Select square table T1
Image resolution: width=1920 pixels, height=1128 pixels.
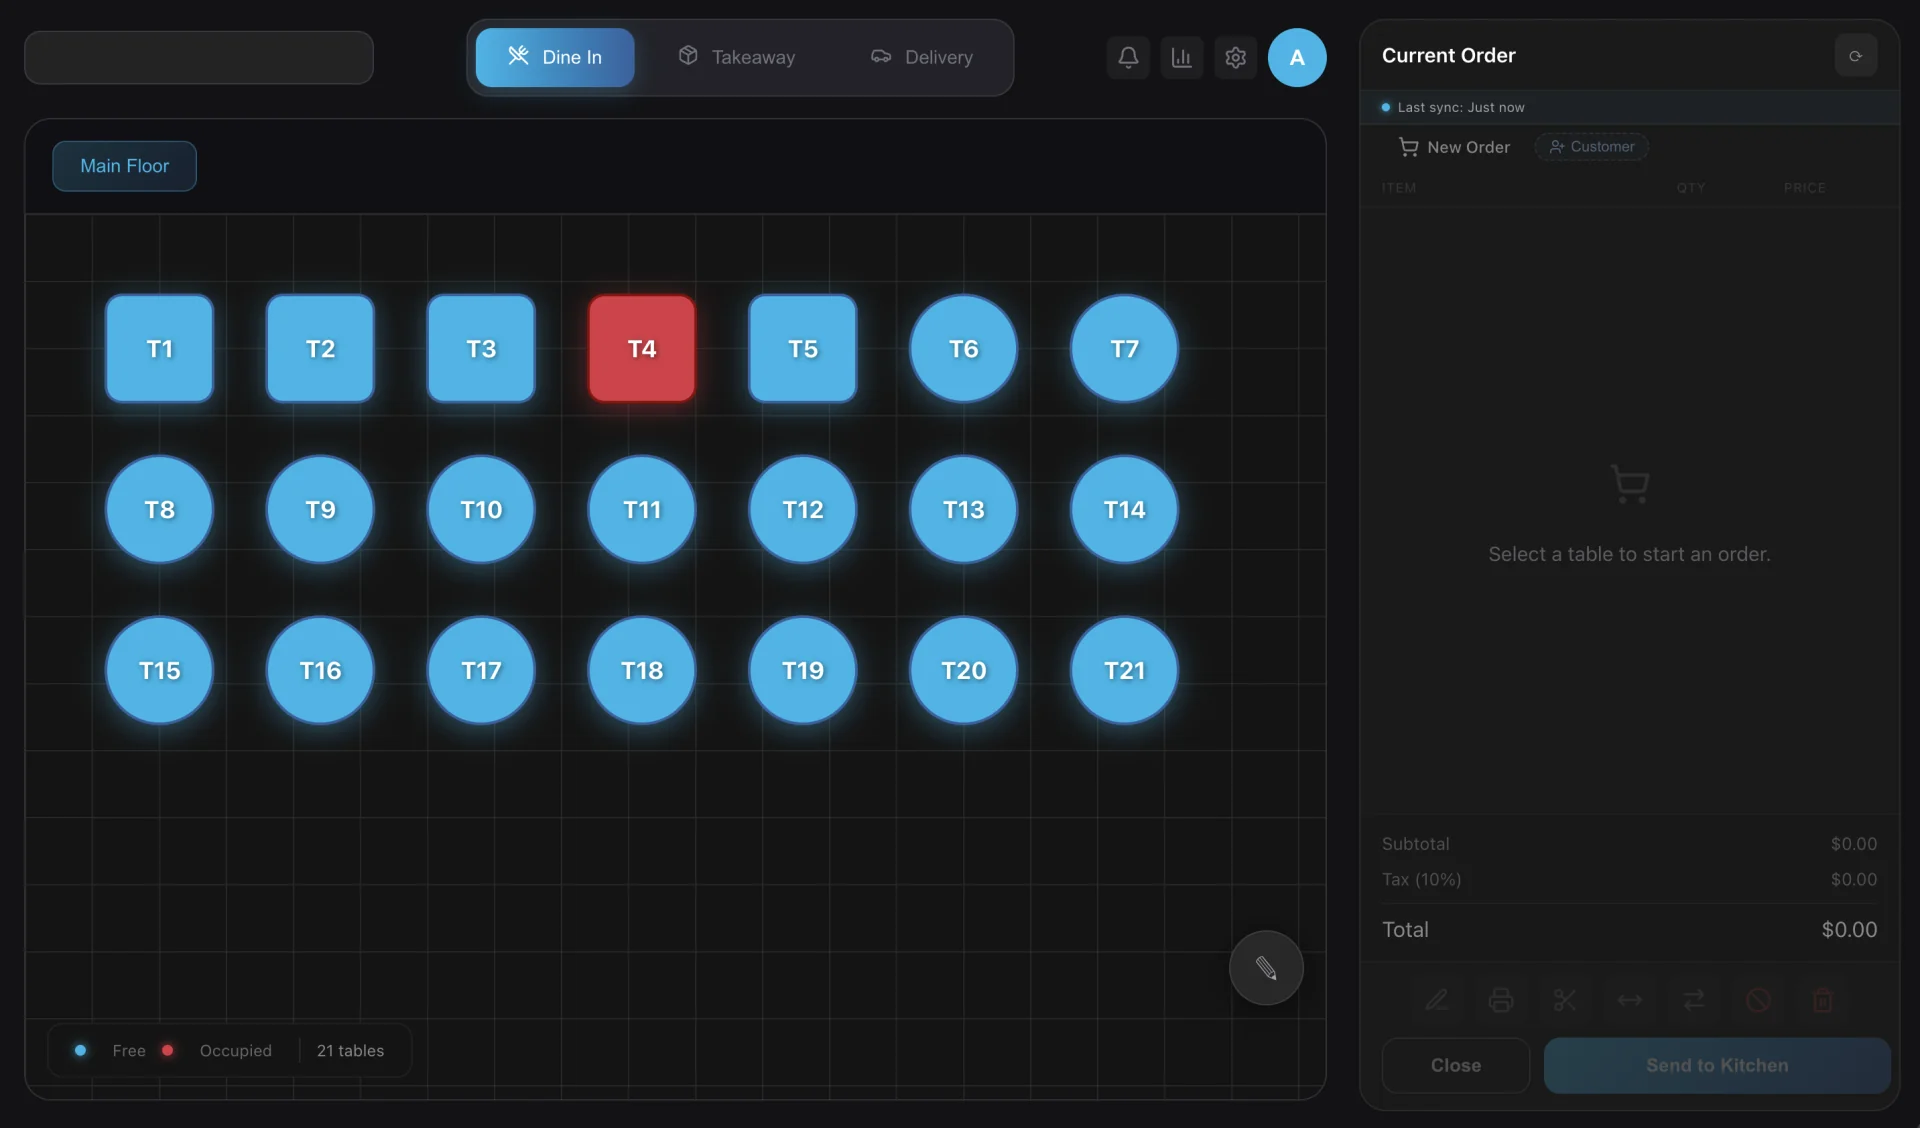[159, 348]
